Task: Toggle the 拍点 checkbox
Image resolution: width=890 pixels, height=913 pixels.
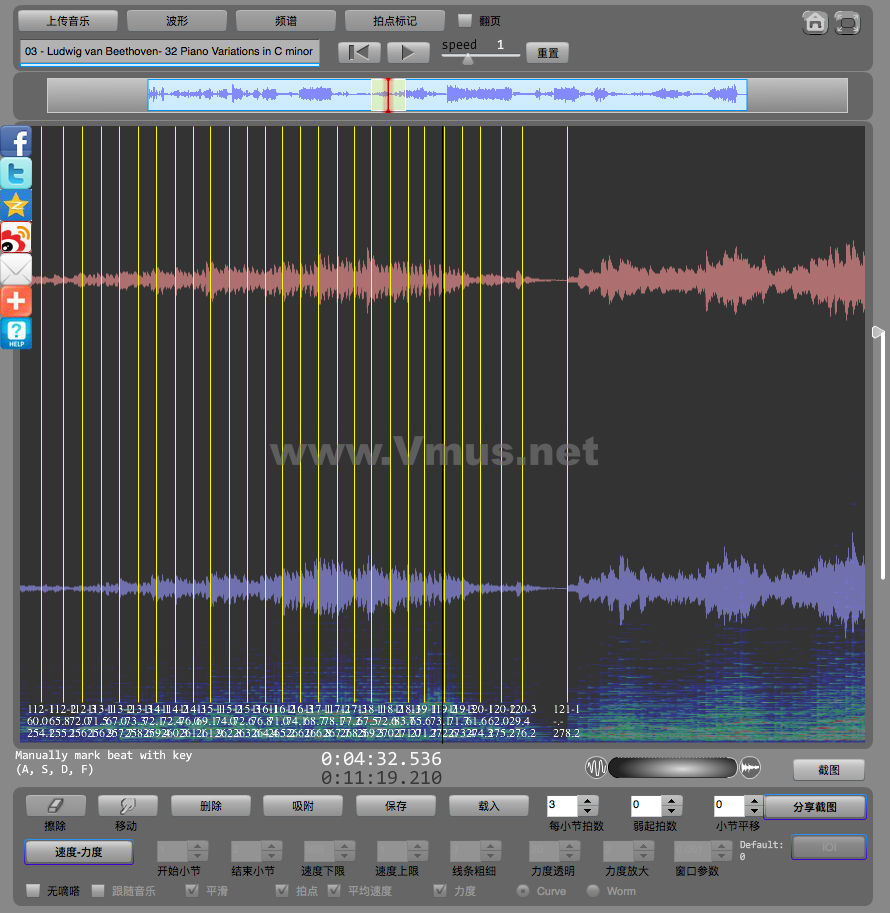Action: 282,890
